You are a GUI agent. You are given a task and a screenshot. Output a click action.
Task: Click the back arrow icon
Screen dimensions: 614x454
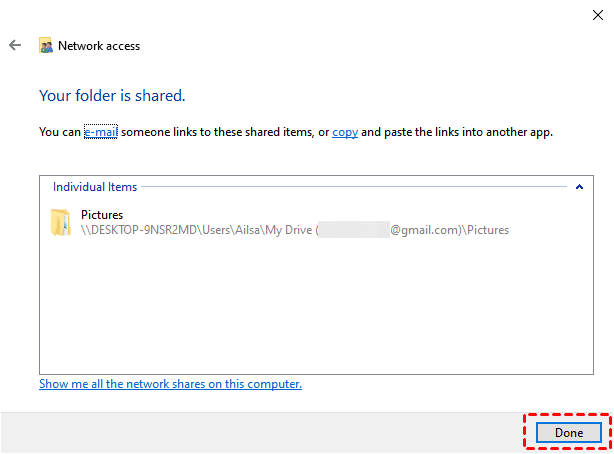click(x=15, y=46)
